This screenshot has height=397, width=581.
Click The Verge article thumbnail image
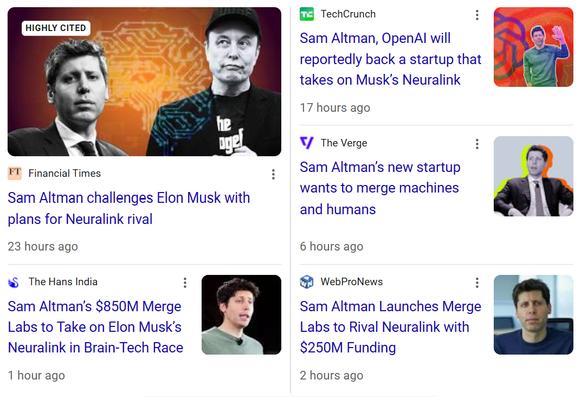tap(533, 176)
